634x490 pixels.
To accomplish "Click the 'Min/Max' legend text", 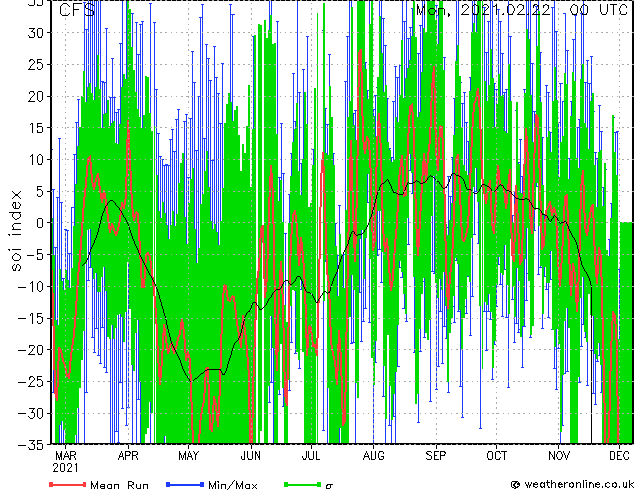I will pyautogui.click(x=233, y=485).
